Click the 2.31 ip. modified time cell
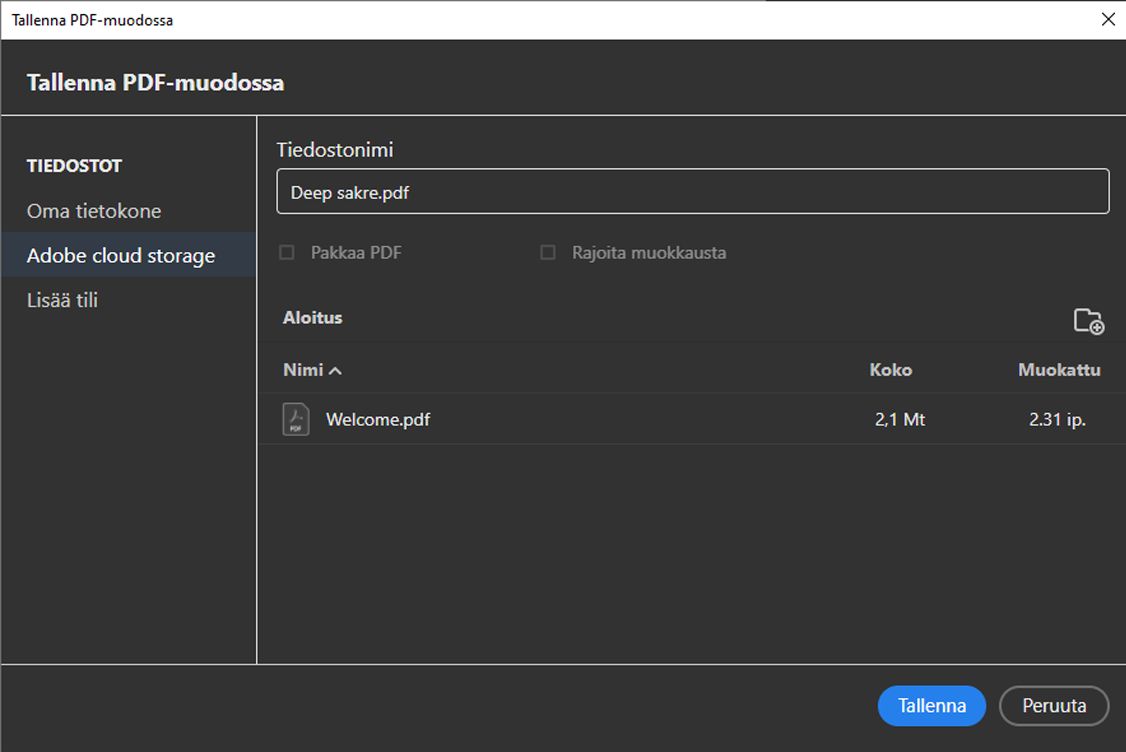Viewport: 1126px width, 752px height. pos(1057,420)
